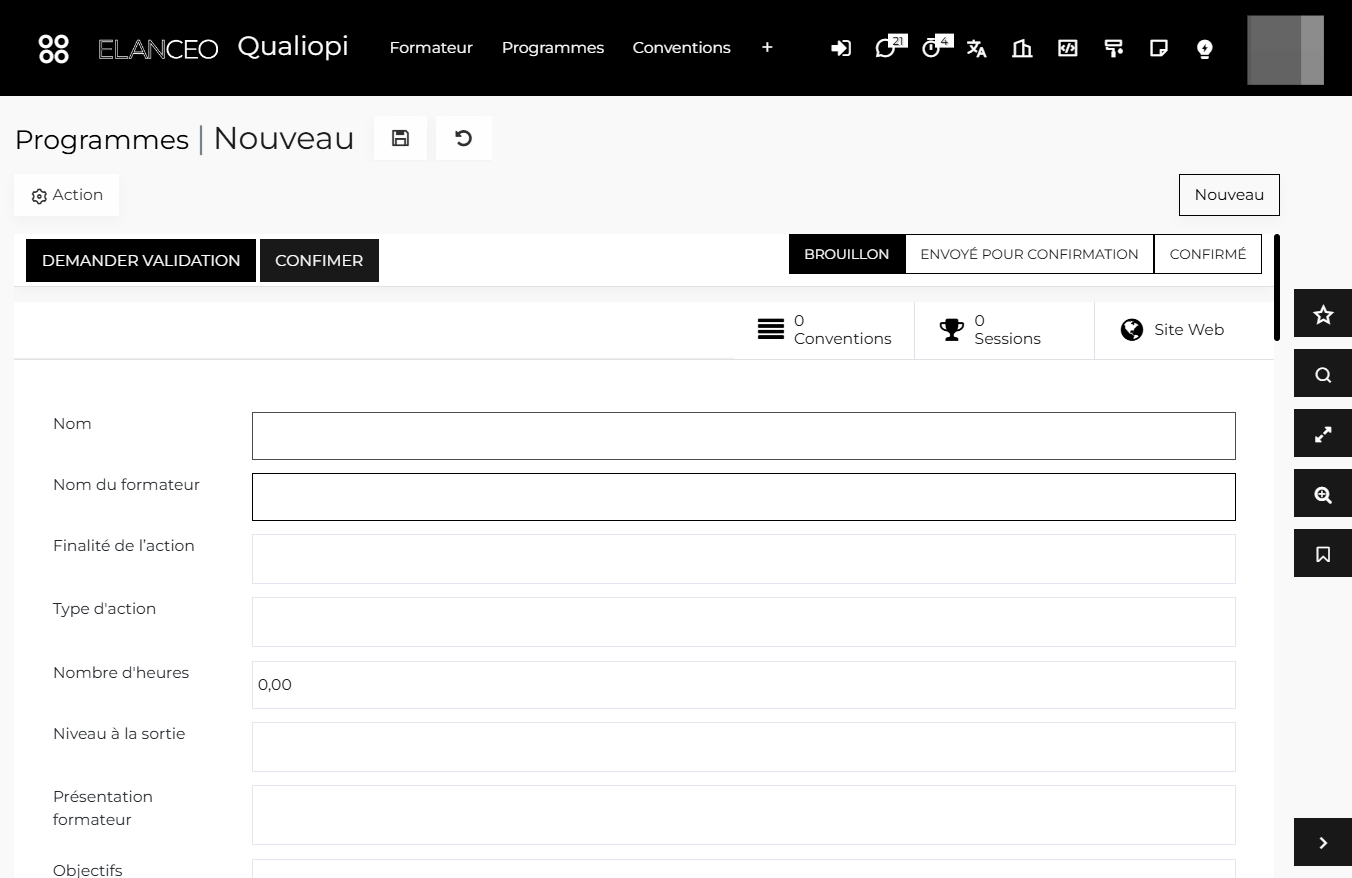Viewport: 1352px width, 878px height.
Task: Open the Niveau à la sortie field
Action: click(744, 747)
